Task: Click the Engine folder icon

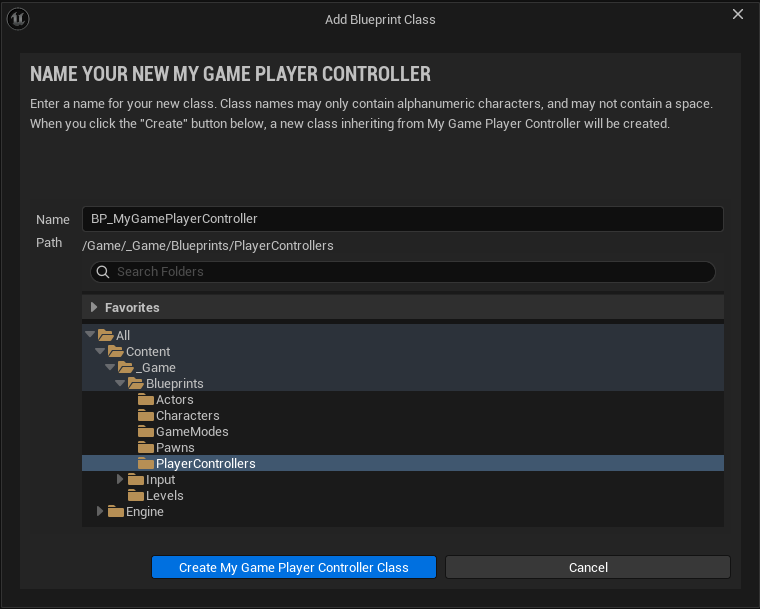Action: click(x=116, y=512)
